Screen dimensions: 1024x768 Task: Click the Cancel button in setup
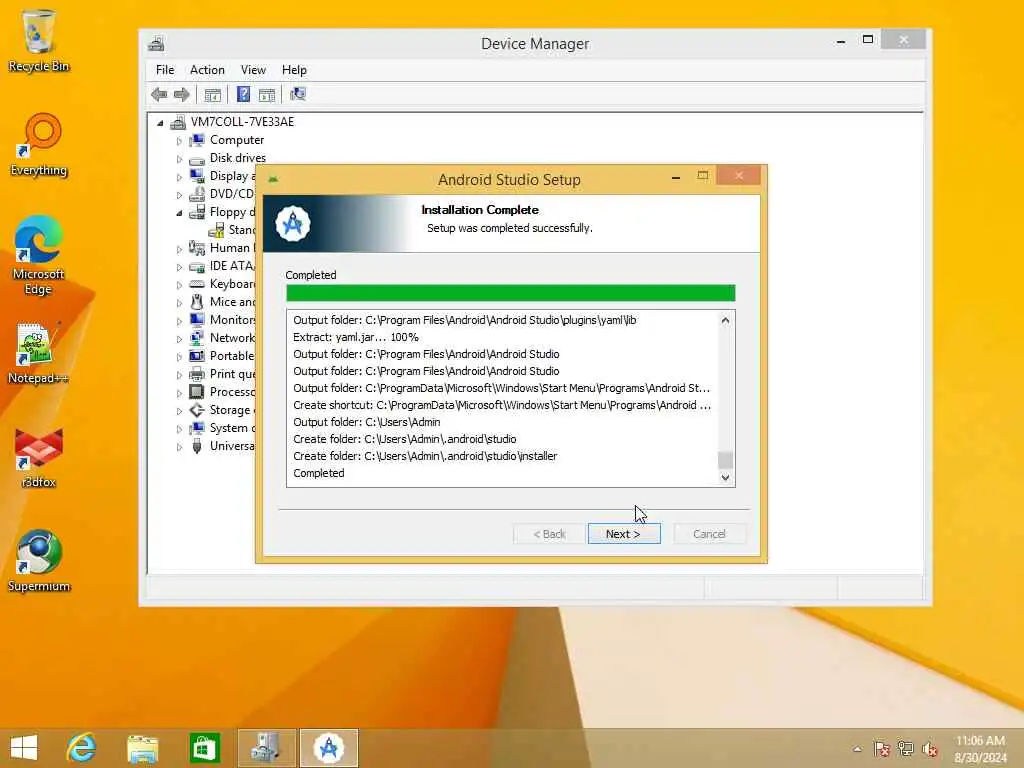click(709, 534)
